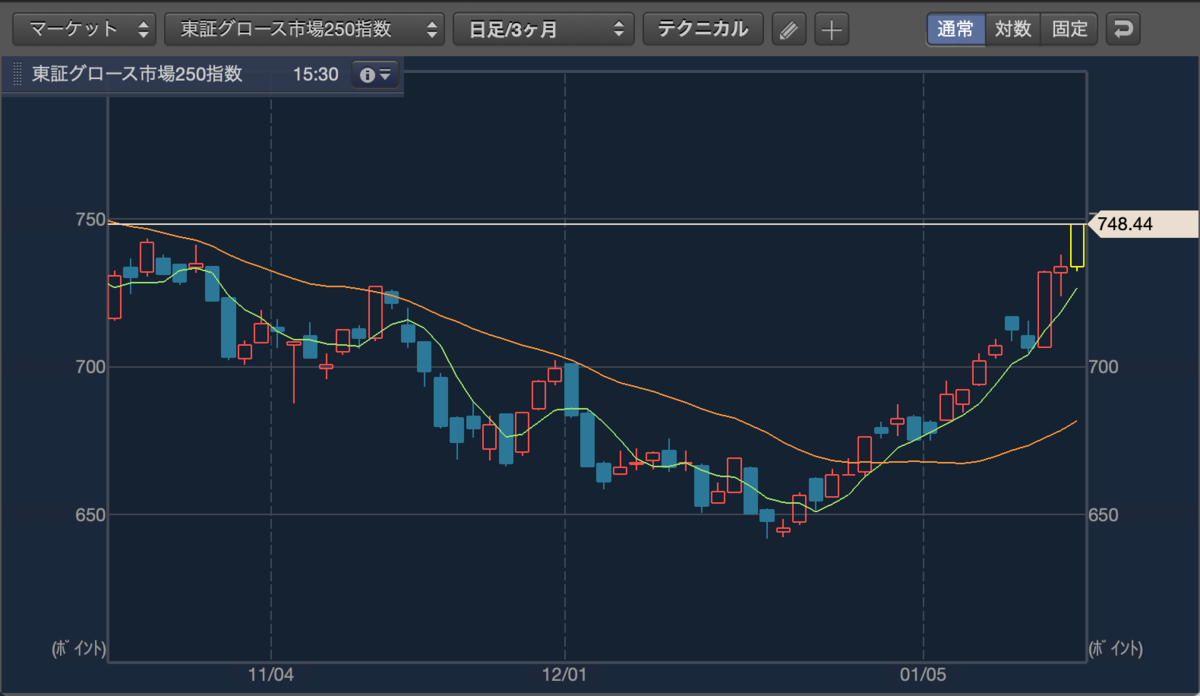Click the 11/04 date axis label

click(271, 675)
